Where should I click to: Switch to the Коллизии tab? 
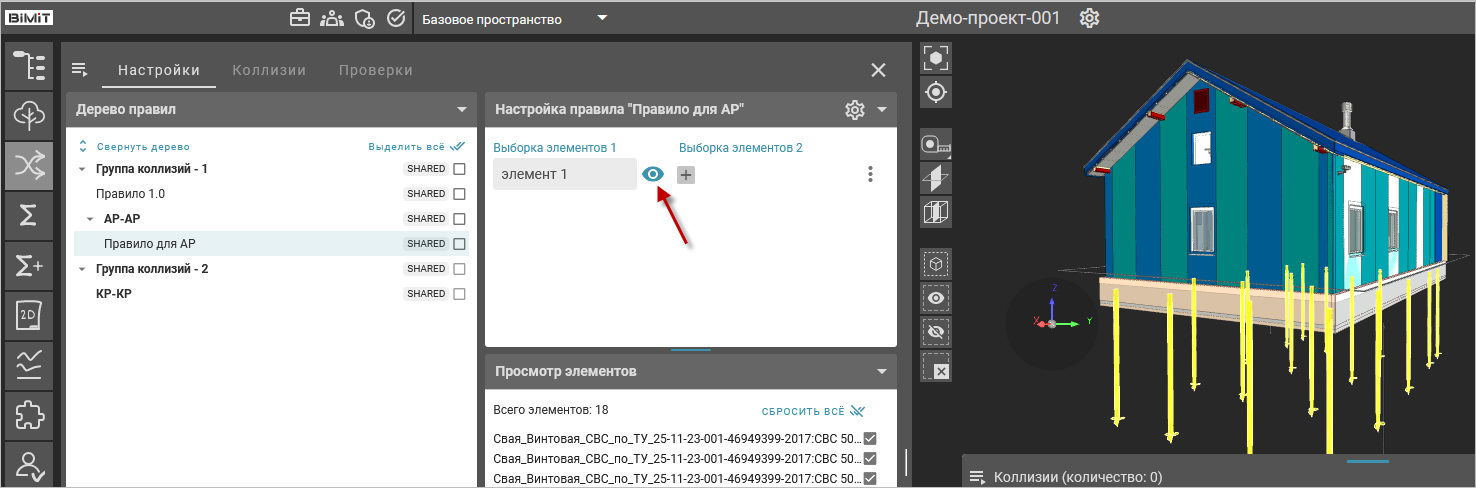(x=269, y=70)
